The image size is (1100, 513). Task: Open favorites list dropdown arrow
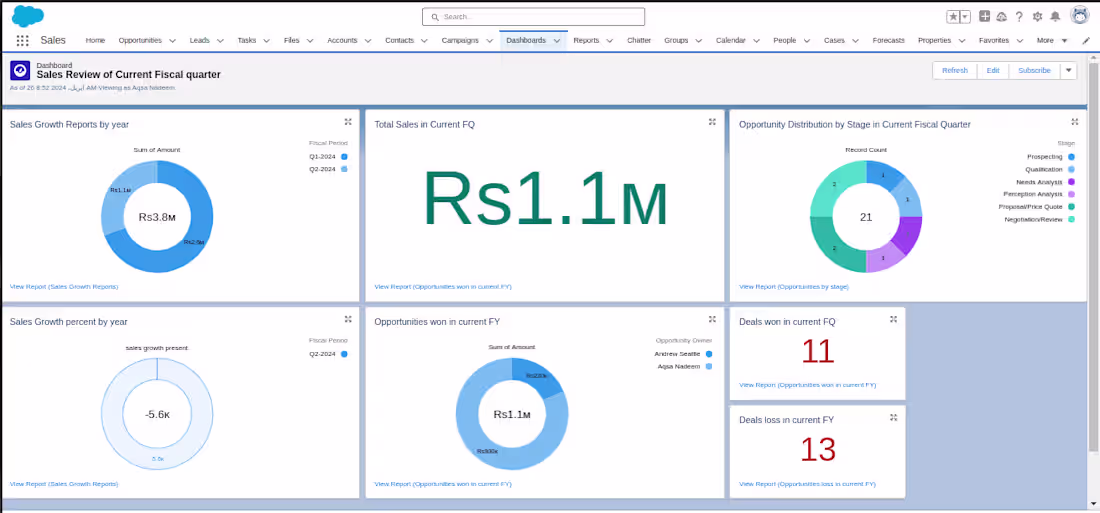(x=966, y=17)
